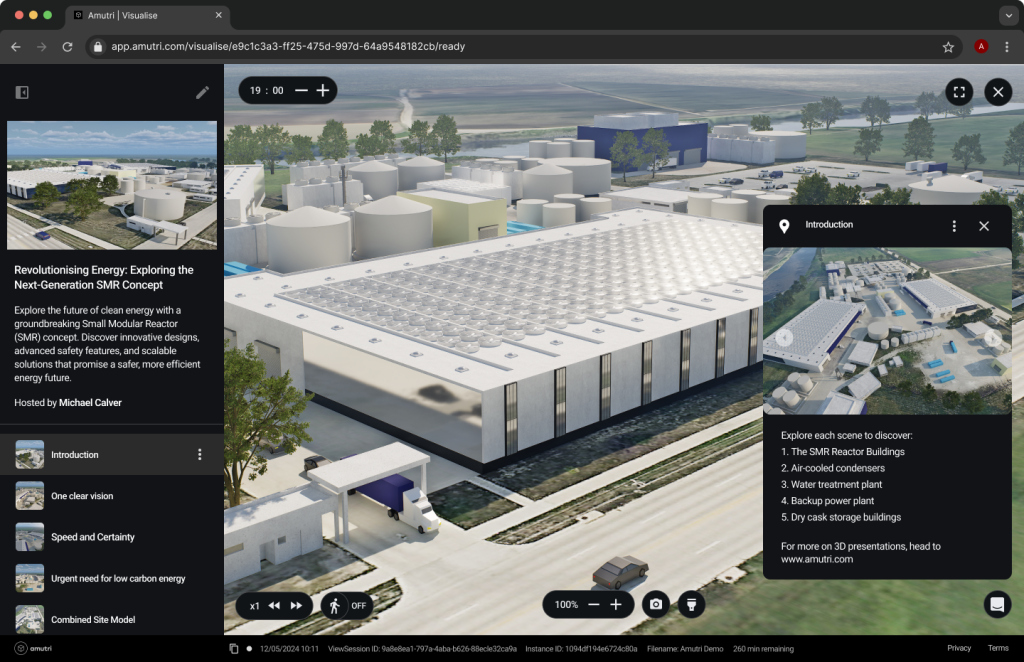Click the pencil edit icon
This screenshot has width=1024, height=662.
(x=202, y=92)
